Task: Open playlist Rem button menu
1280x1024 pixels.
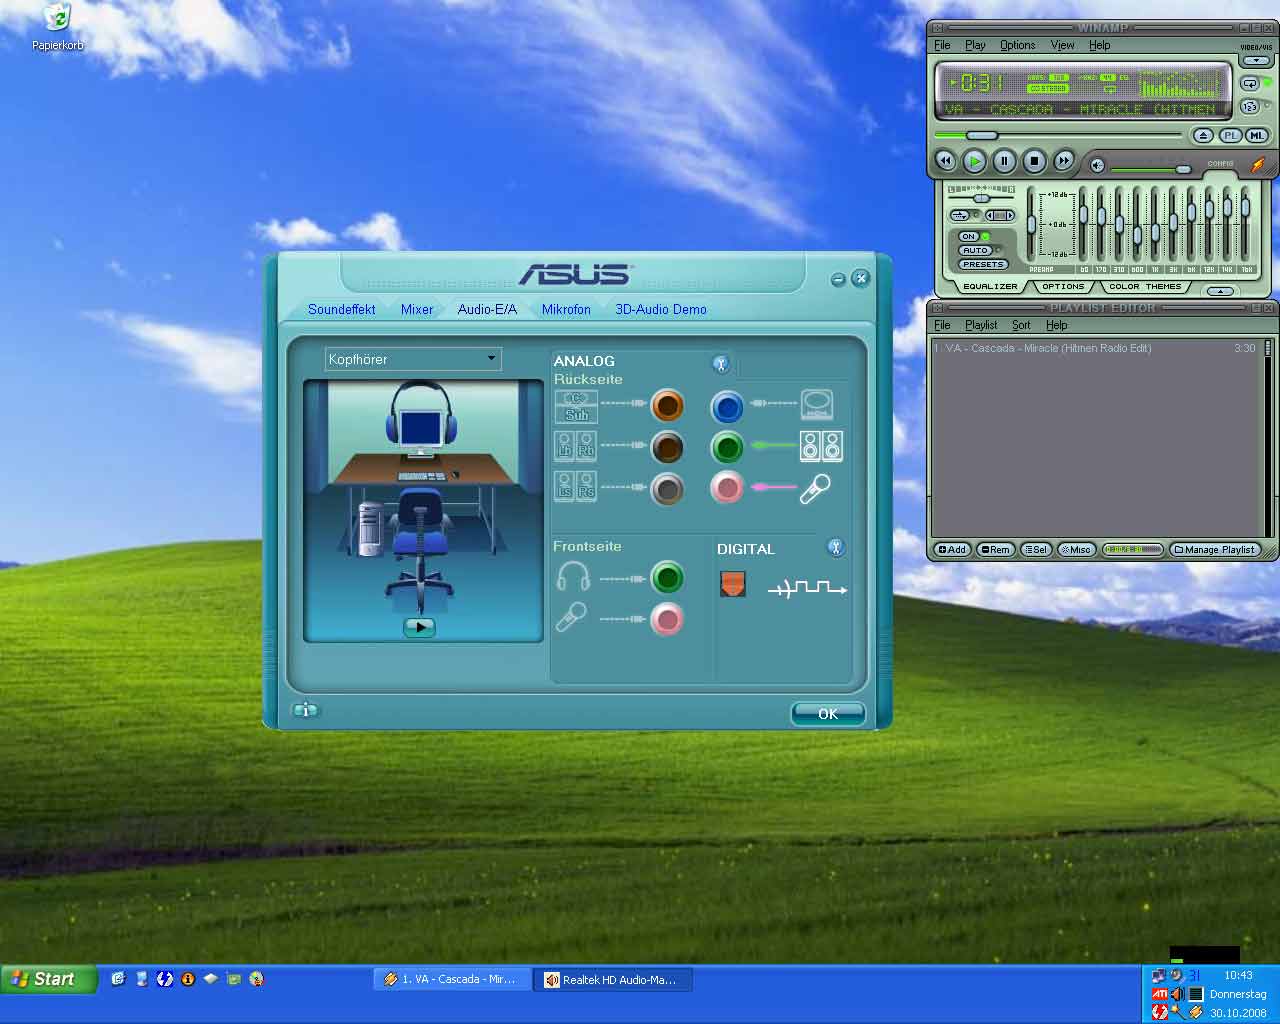Action: click(995, 549)
